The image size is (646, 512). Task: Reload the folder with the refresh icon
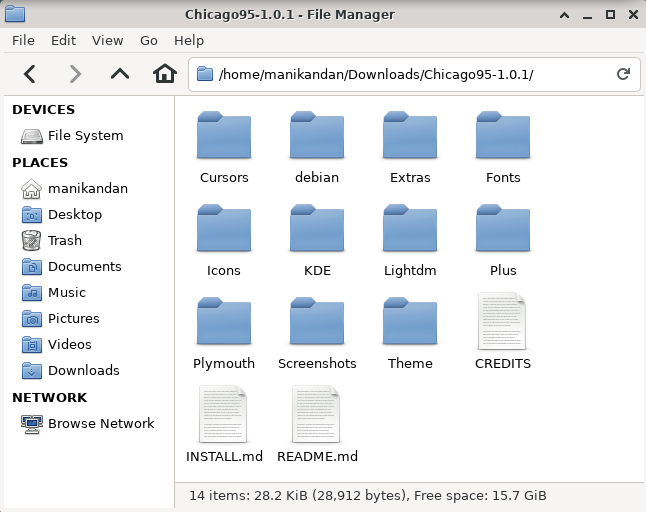click(x=623, y=74)
